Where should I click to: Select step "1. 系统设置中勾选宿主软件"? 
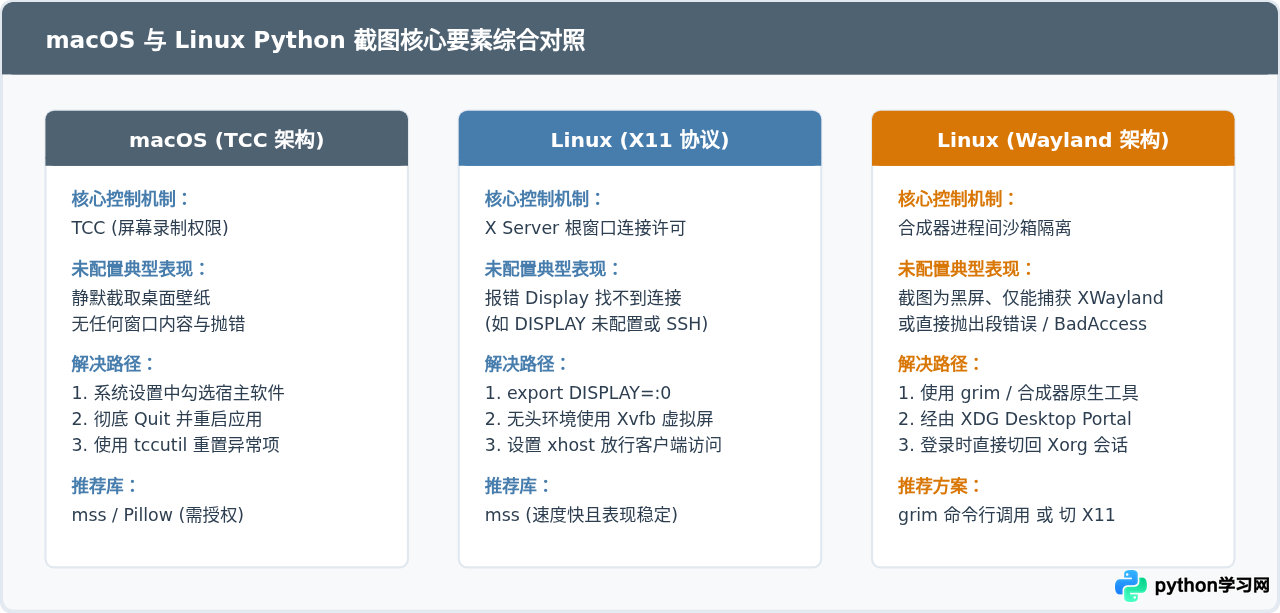178,393
